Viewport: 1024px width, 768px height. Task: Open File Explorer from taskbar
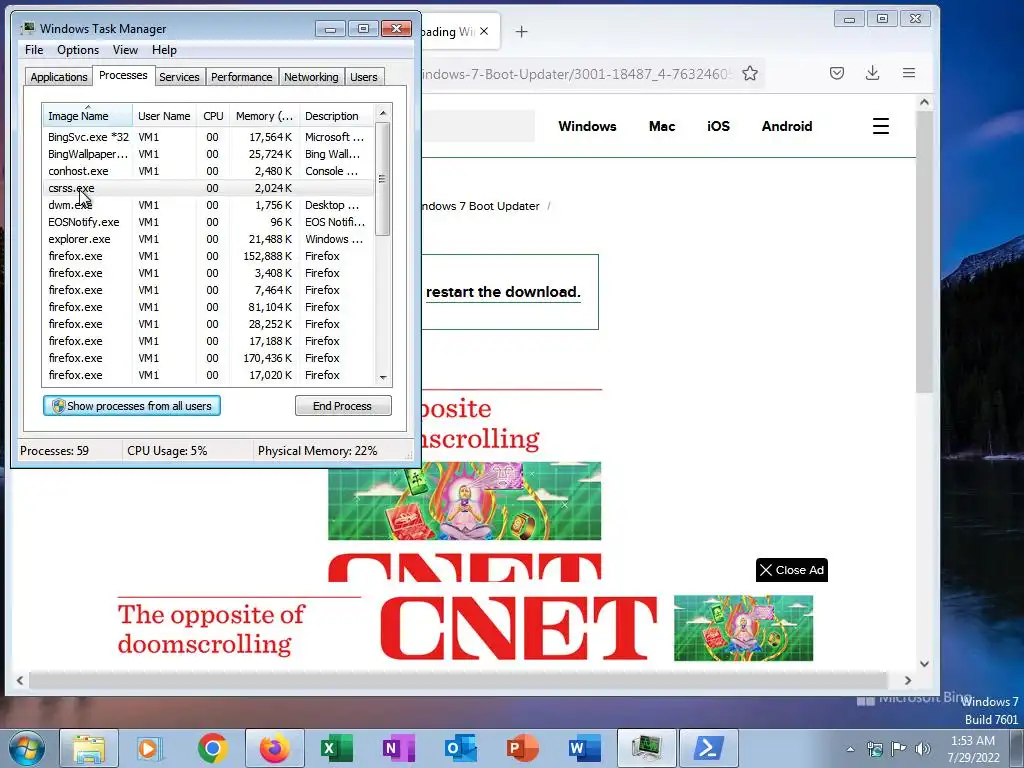coord(89,748)
